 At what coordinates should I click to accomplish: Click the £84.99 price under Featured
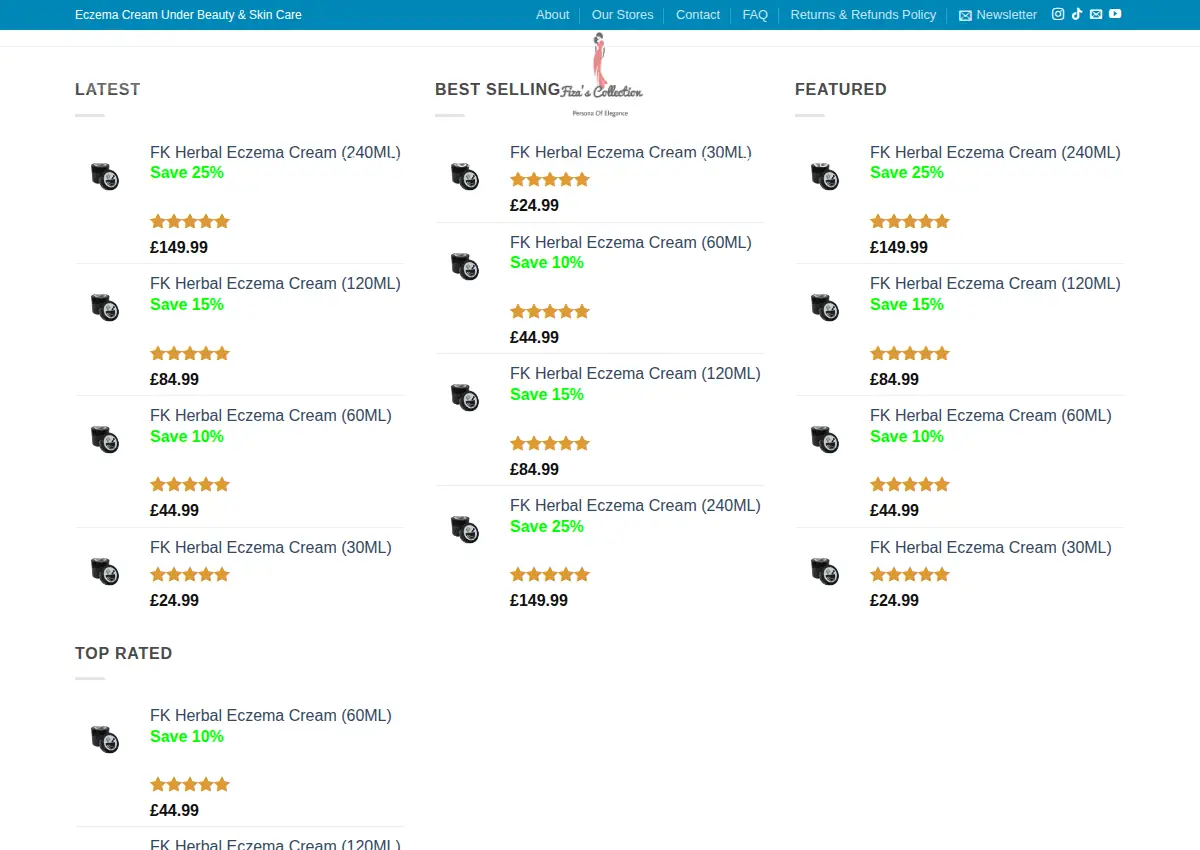[x=894, y=380]
